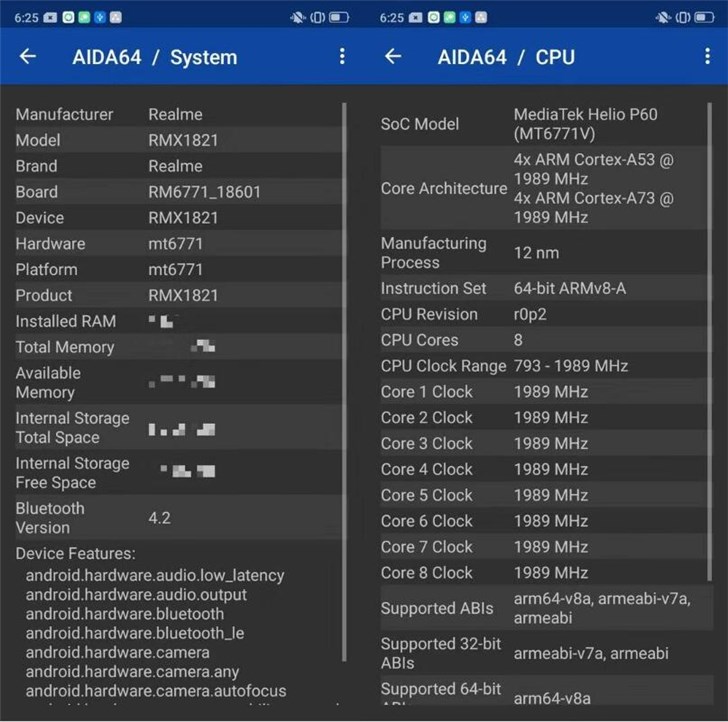Select the 'Supported ABIs' row
The height and width of the screenshot is (722, 728).
coord(546,608)
